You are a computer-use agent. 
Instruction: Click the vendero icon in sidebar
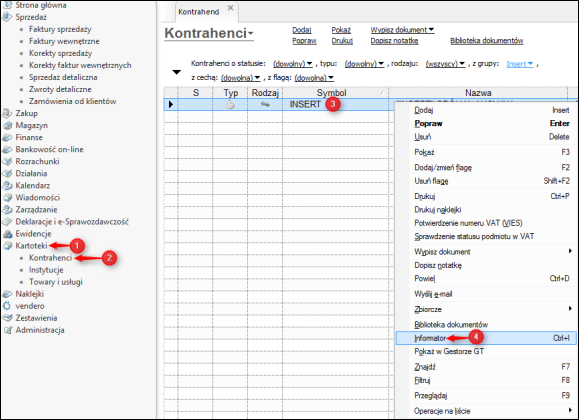tap(7, 306)
